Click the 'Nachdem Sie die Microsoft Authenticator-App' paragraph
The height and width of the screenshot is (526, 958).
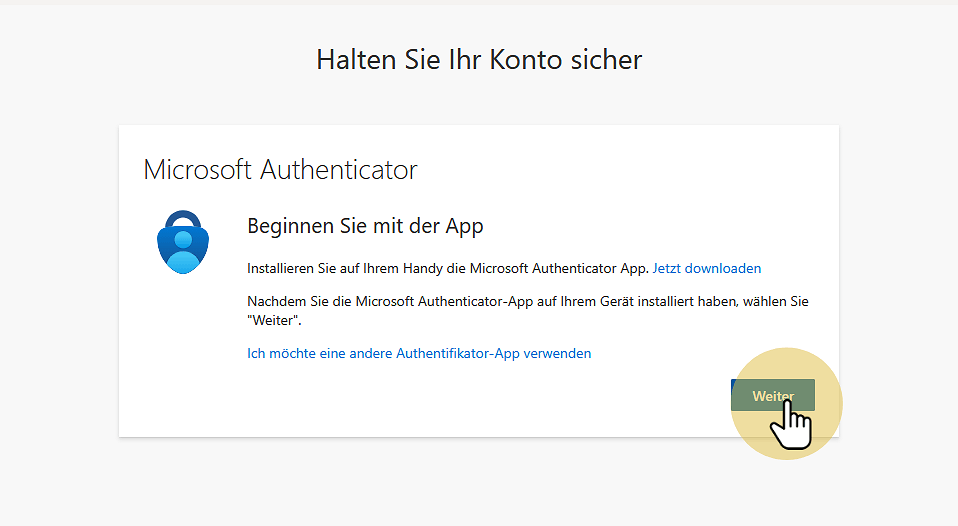(527, 301)
